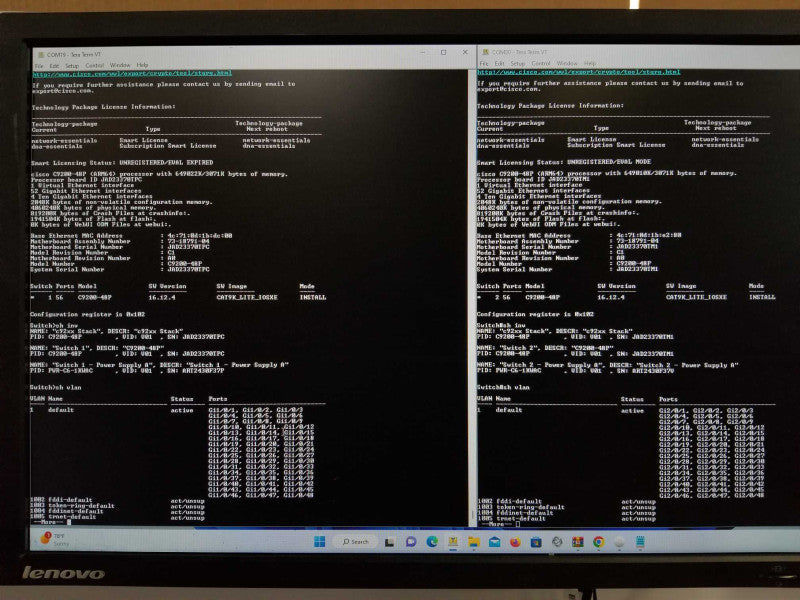Launch Google Chrome from the taskbar
Viewport: 800px width, 600px height.
[x=598, y=542]
